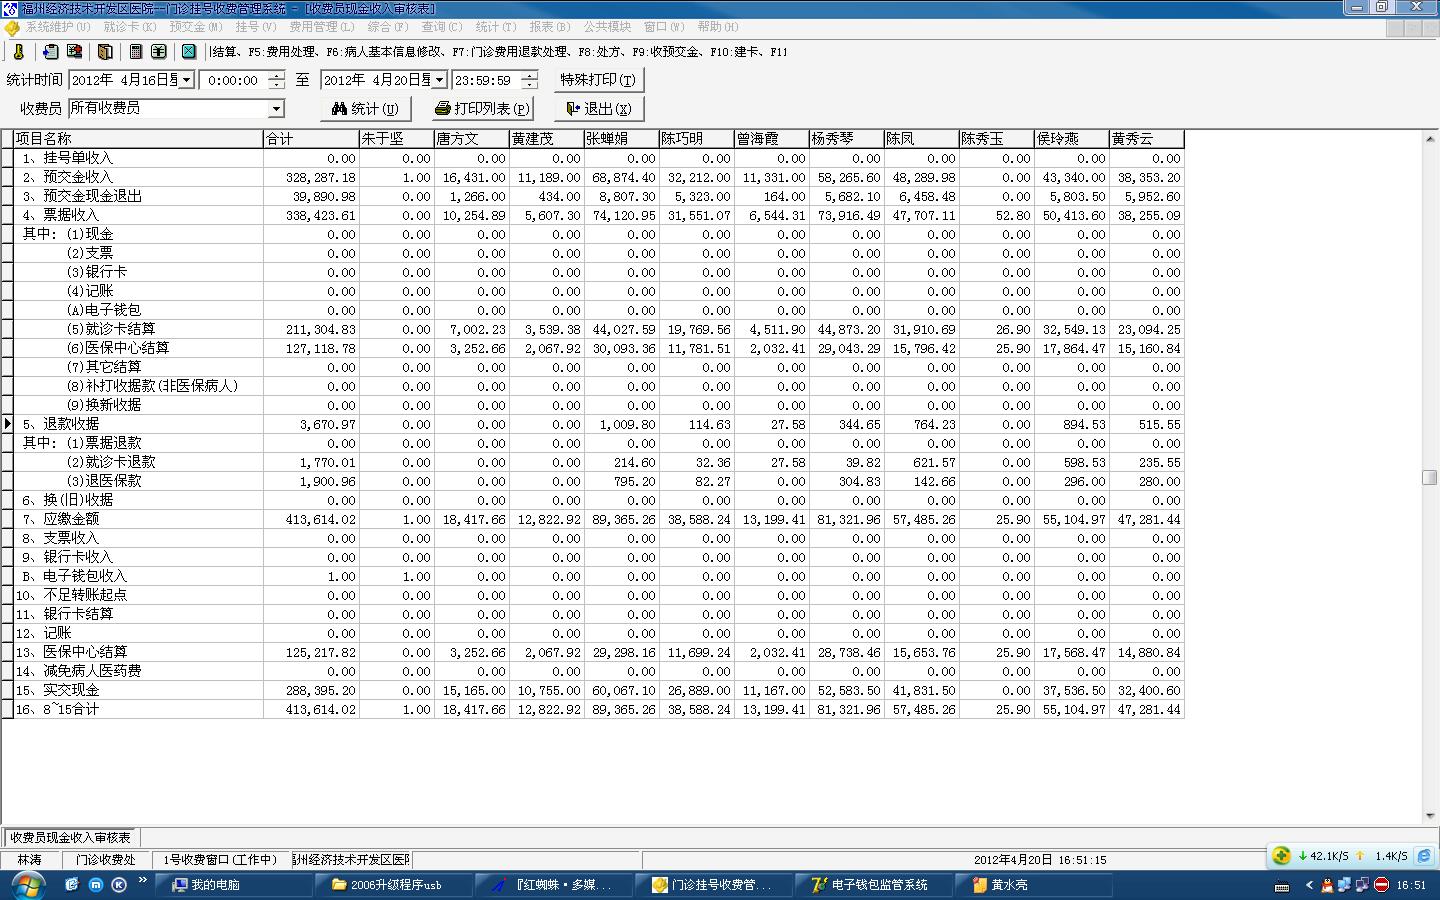Open the Windows Start orb

(27, 885)
